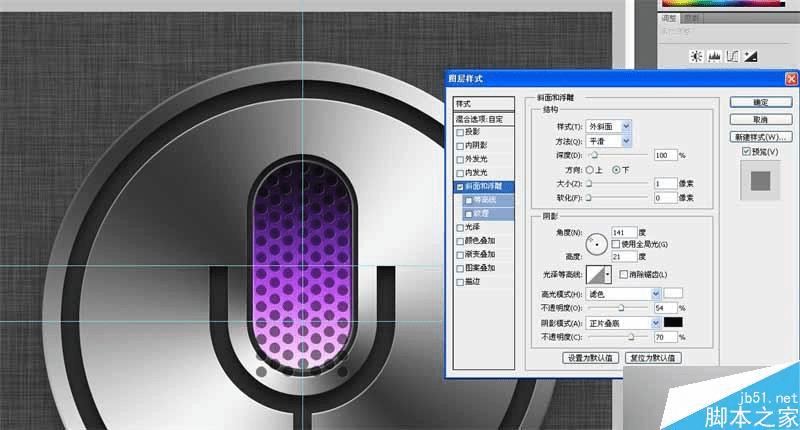The height and width of the screenshot is (430, 800).
Task: Enable the 纹理 texture sub-option checkbox
Action: pyautogui.click(x=469, y=214)
